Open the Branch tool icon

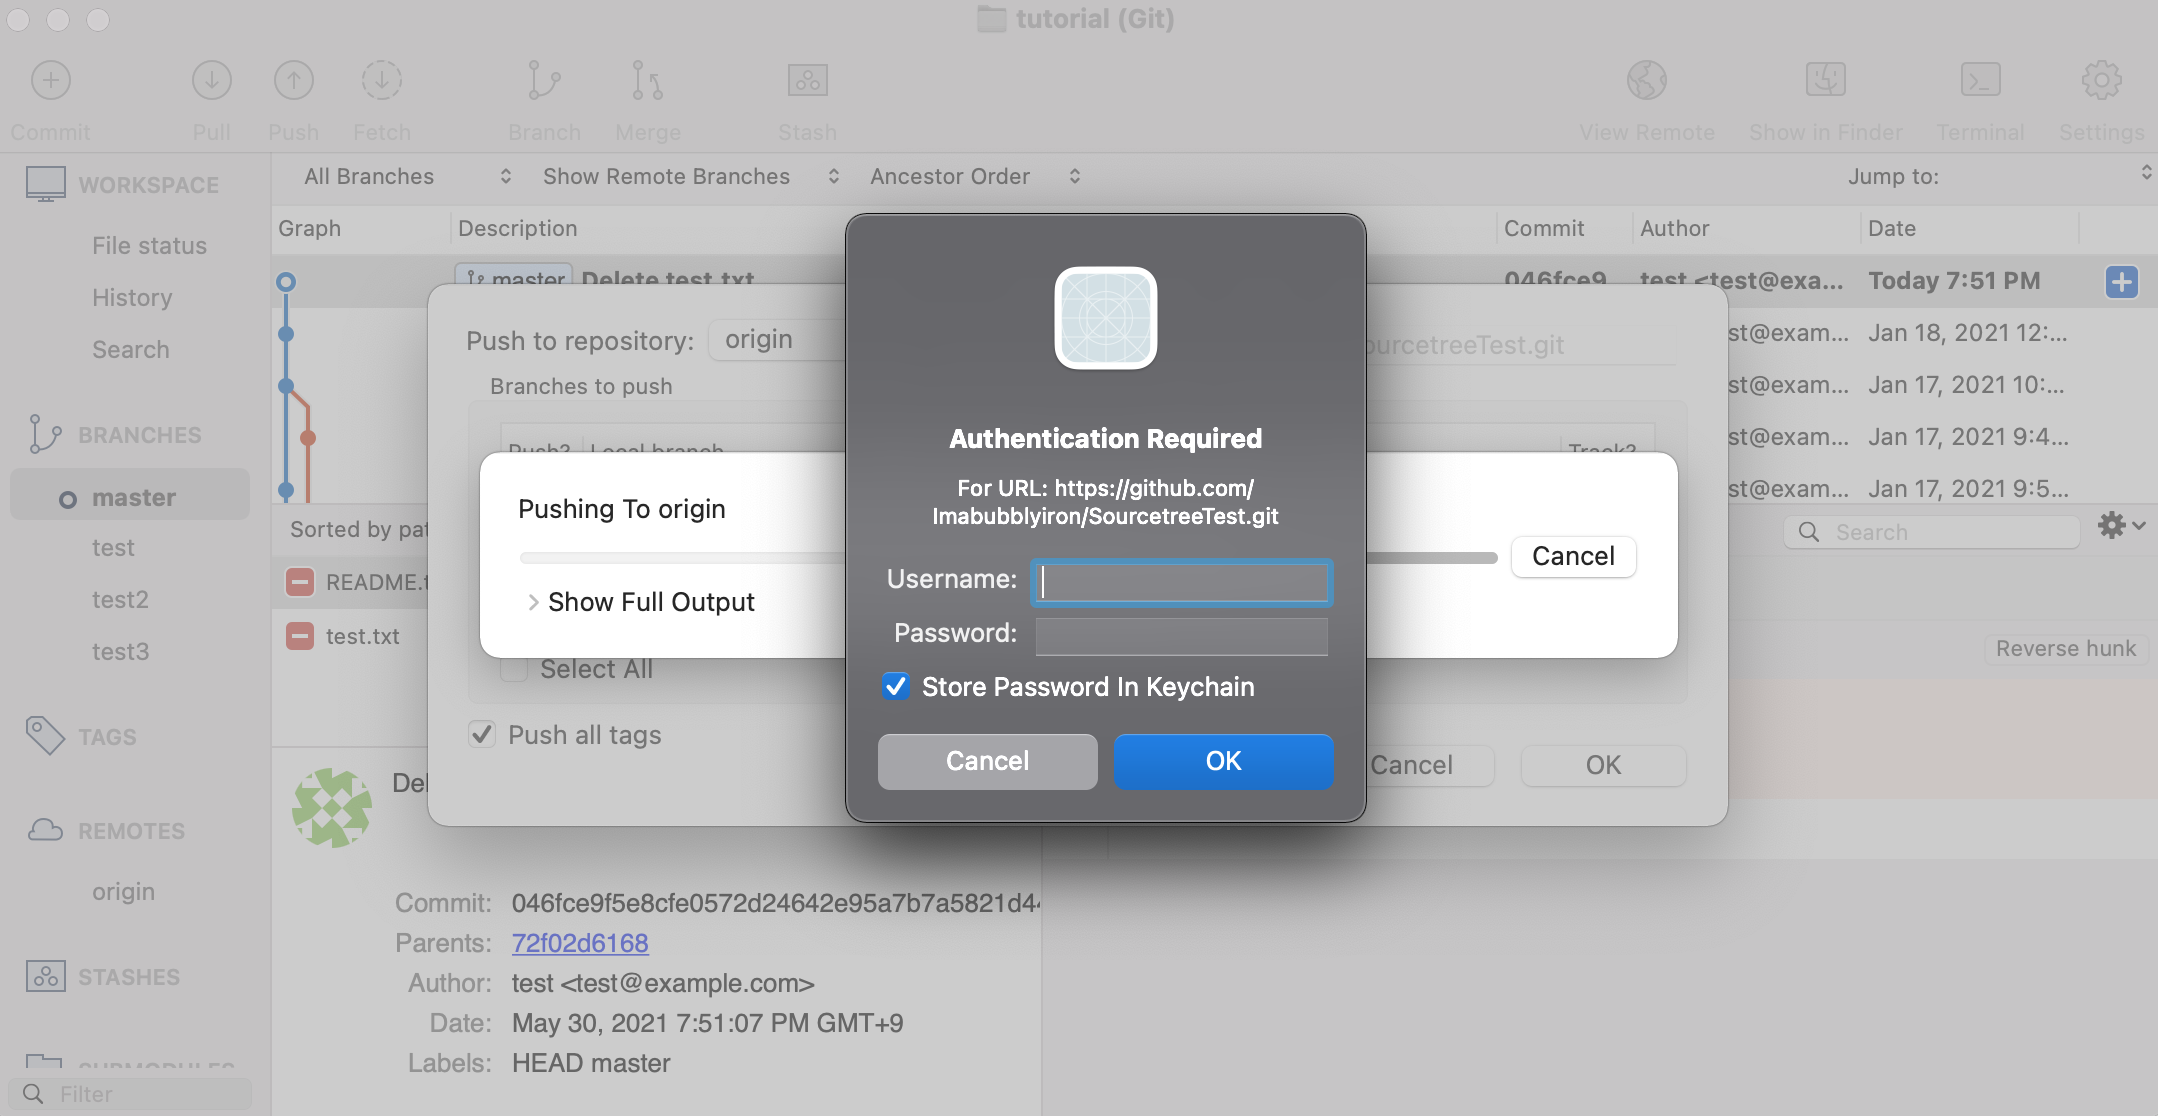point(543,81)
